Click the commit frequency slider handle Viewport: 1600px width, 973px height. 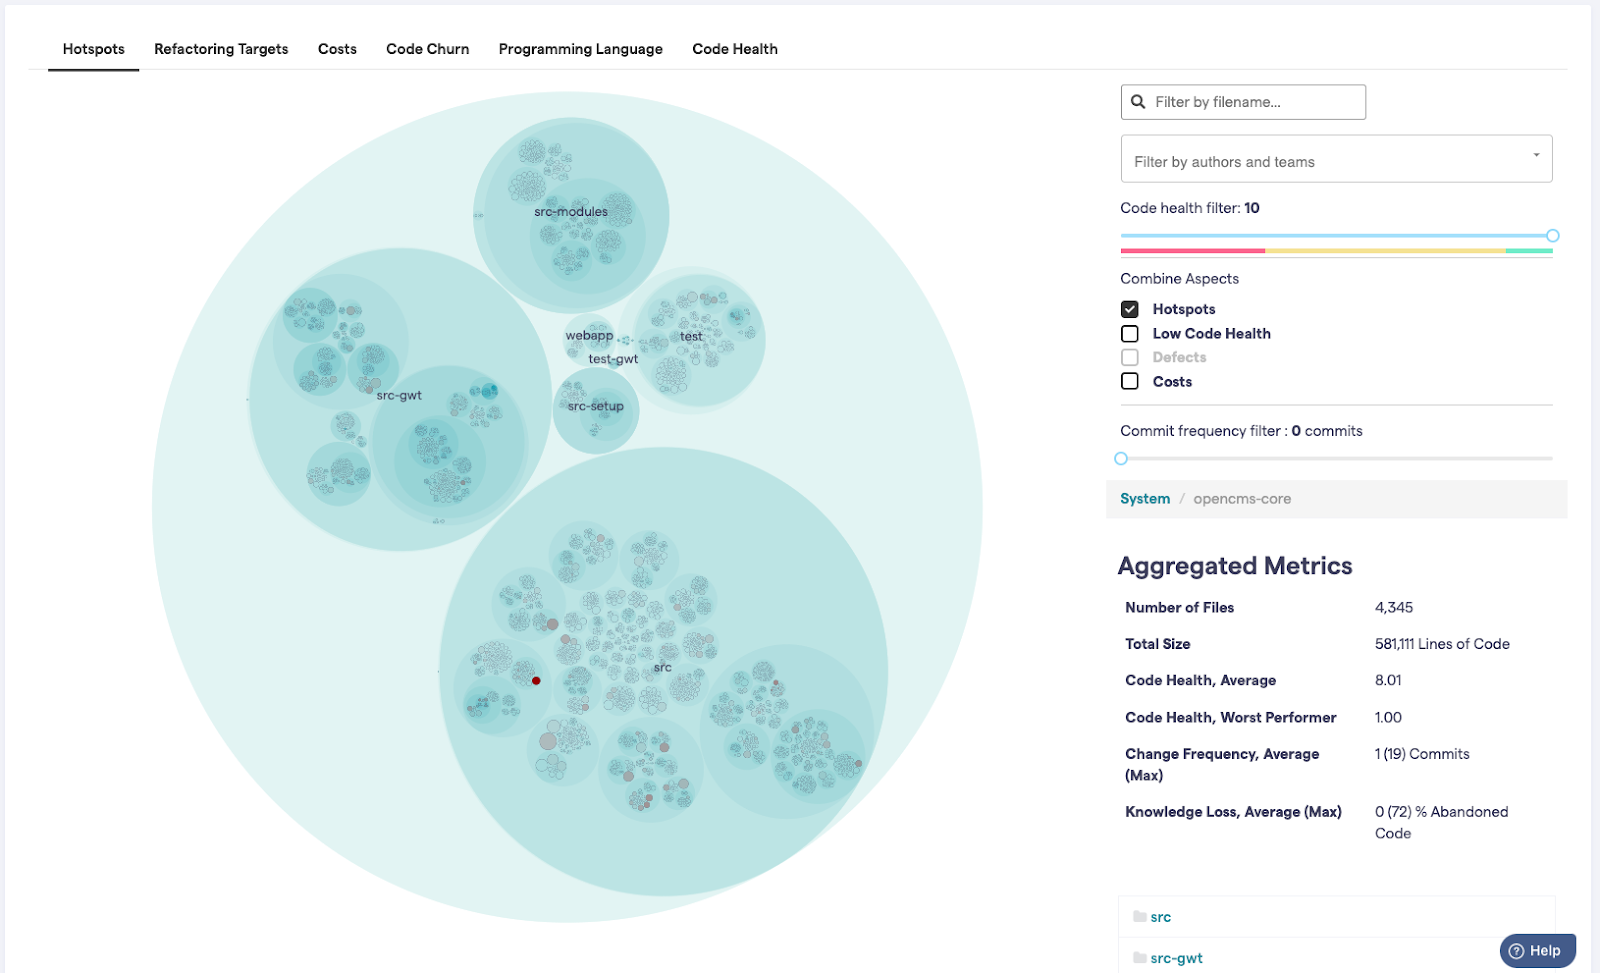point(1121,458)
